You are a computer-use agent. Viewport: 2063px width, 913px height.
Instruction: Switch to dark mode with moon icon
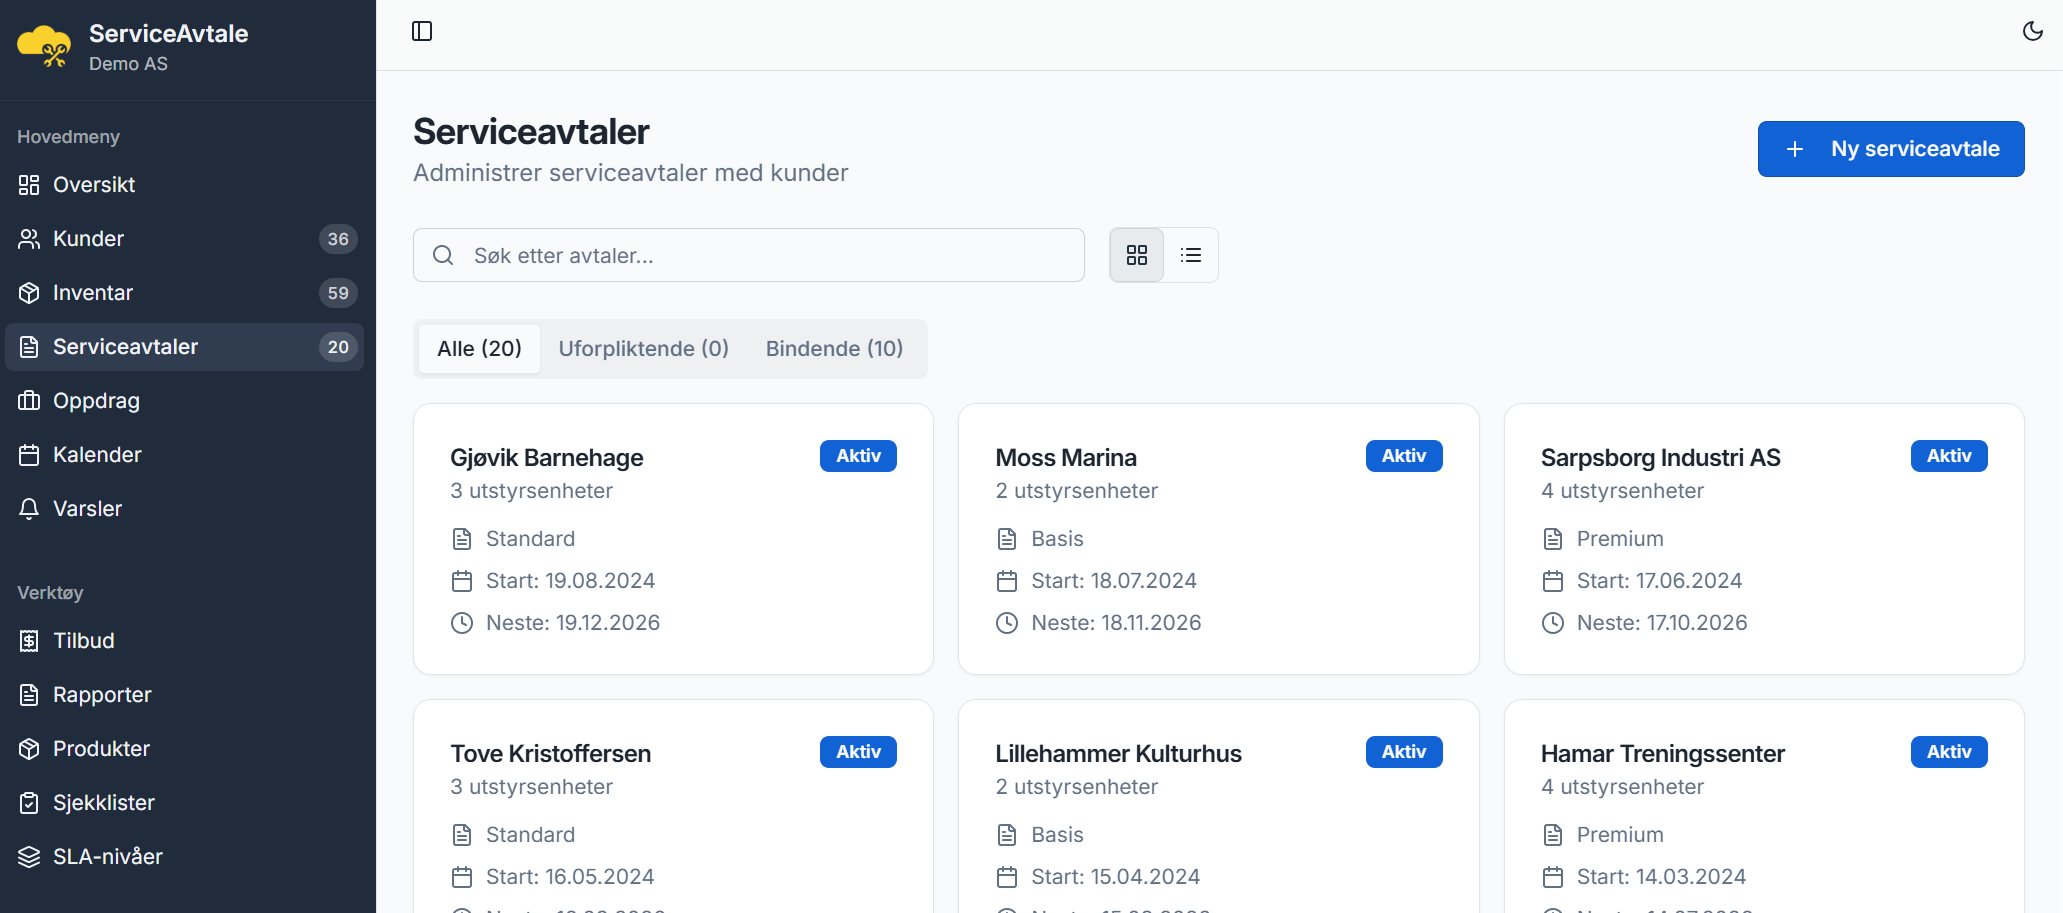[x=2032, y=31]
